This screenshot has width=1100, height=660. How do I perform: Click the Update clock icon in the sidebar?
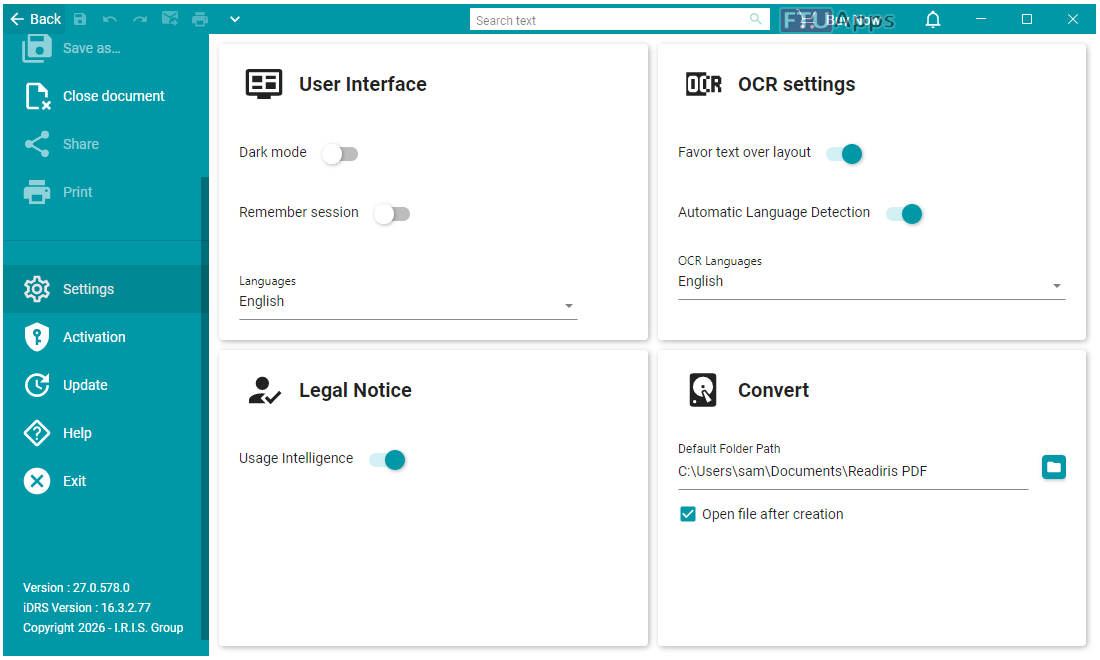coord(36,385)
